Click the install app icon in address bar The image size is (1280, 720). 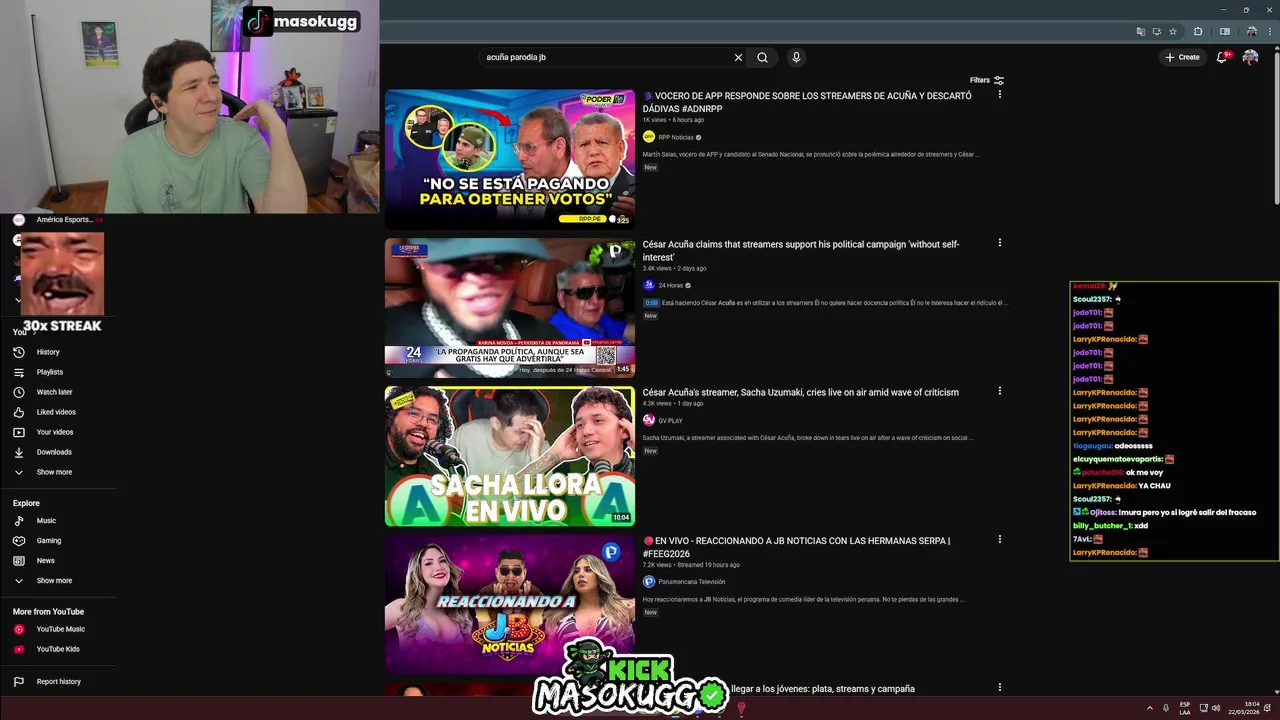(1157, 31)
